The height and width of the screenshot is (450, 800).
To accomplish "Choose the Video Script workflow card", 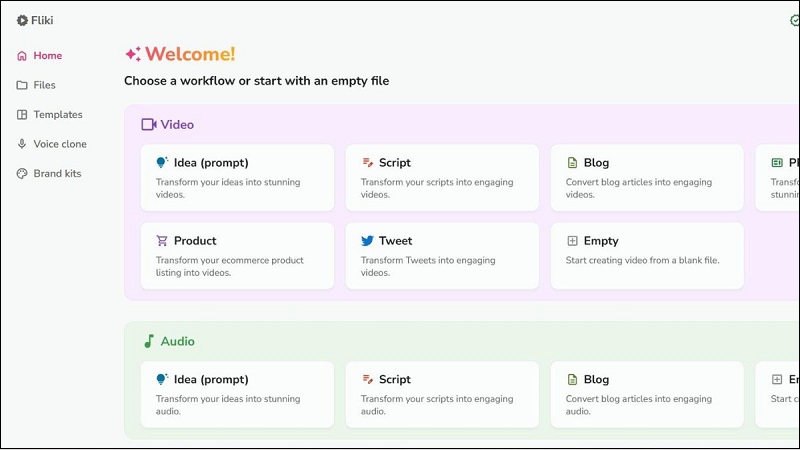I will (x=442, y=178).
